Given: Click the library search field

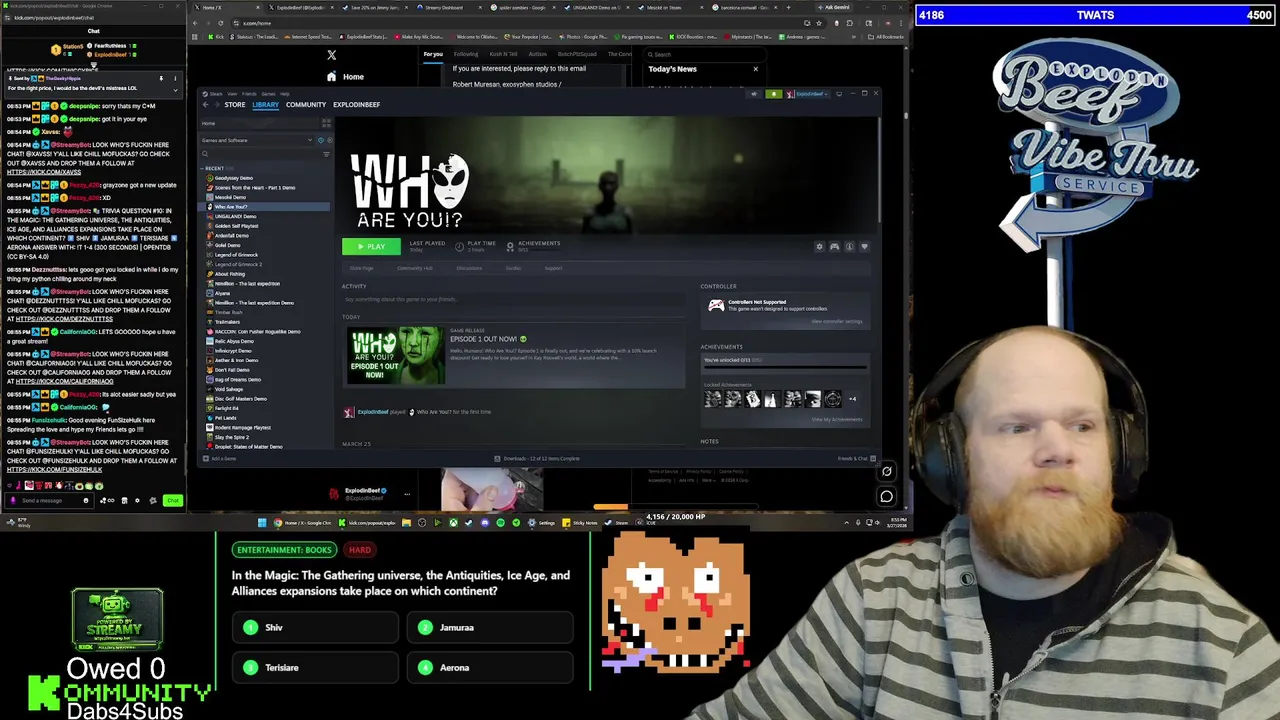Looking at the screenshot, I should 260,154.
